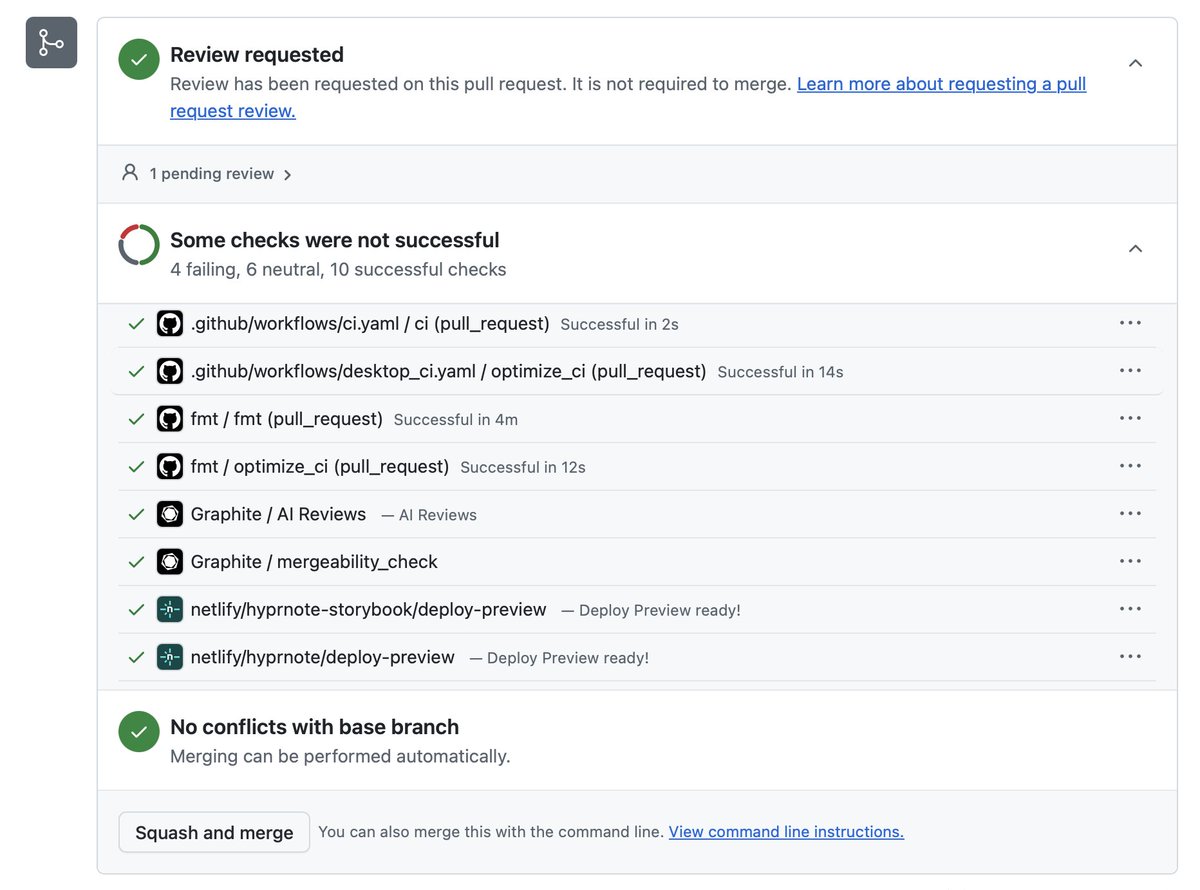Click the GitHub logo on fmt / optimize_ci check
The width and height of the screenshot is (1200, 890).
(x=170, y=467)
